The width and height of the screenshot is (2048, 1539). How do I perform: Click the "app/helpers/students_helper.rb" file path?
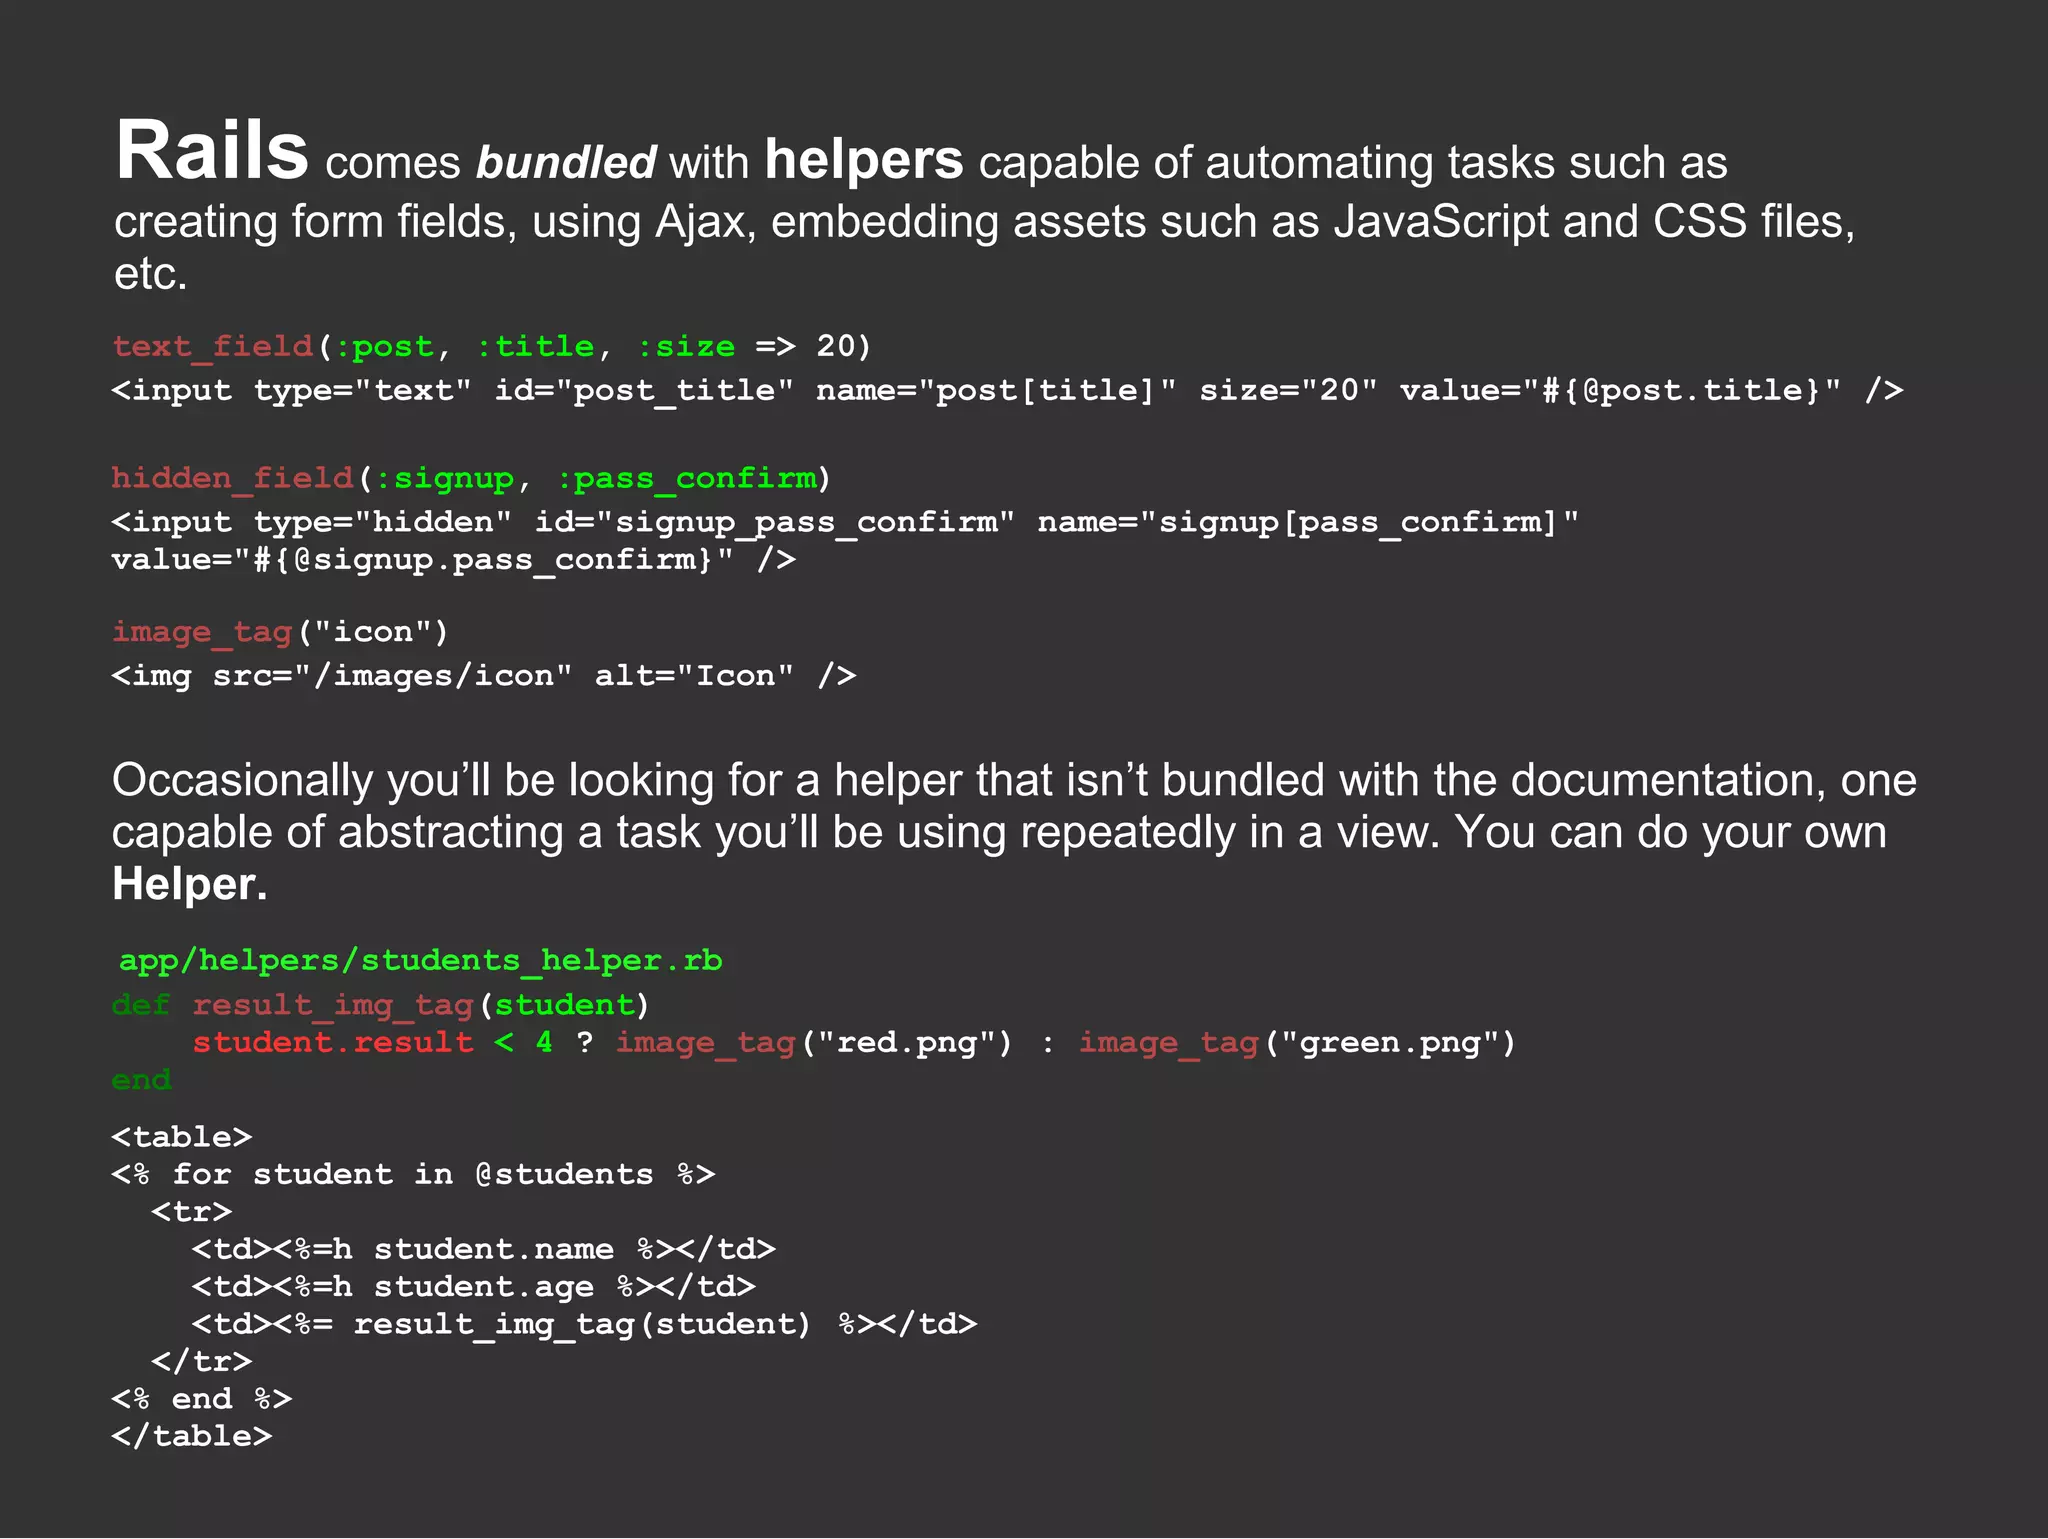click(421, 961)
